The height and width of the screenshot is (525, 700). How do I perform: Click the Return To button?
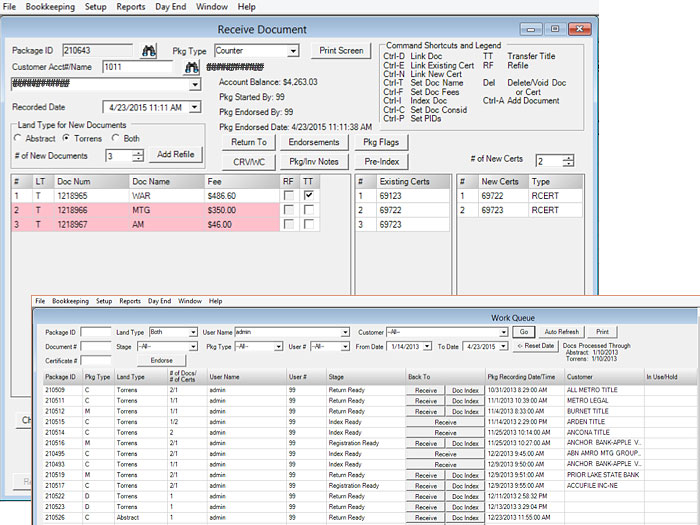point(249,142)
